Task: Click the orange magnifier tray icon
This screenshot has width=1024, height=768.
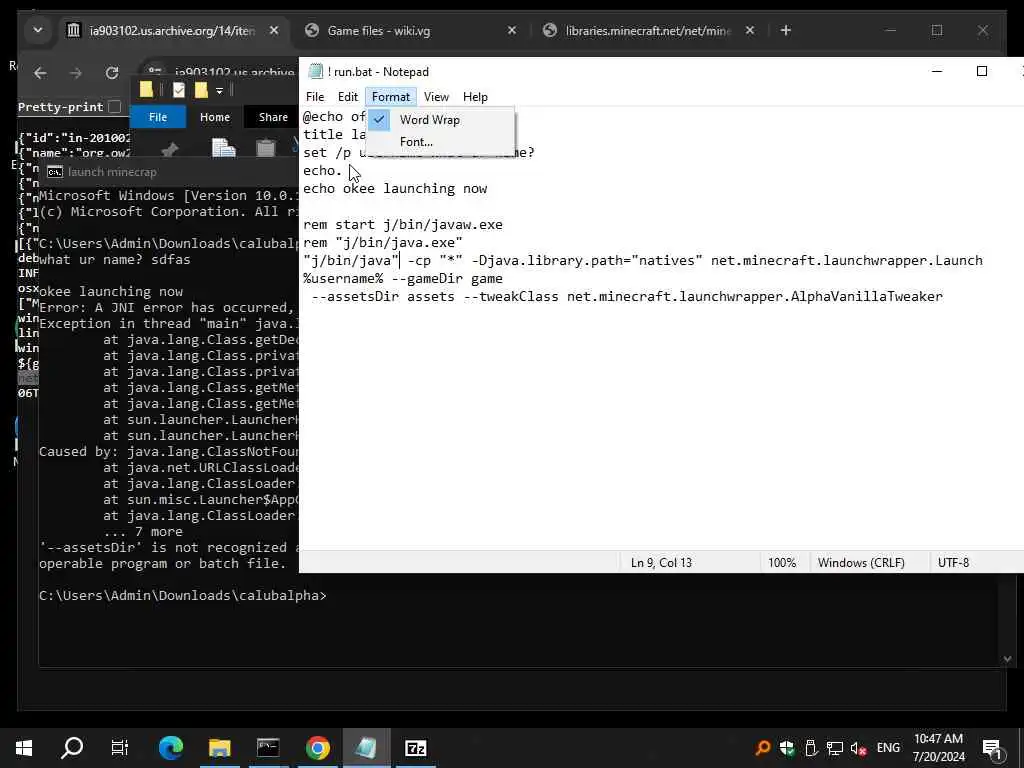Action: (x=762, y=748)
